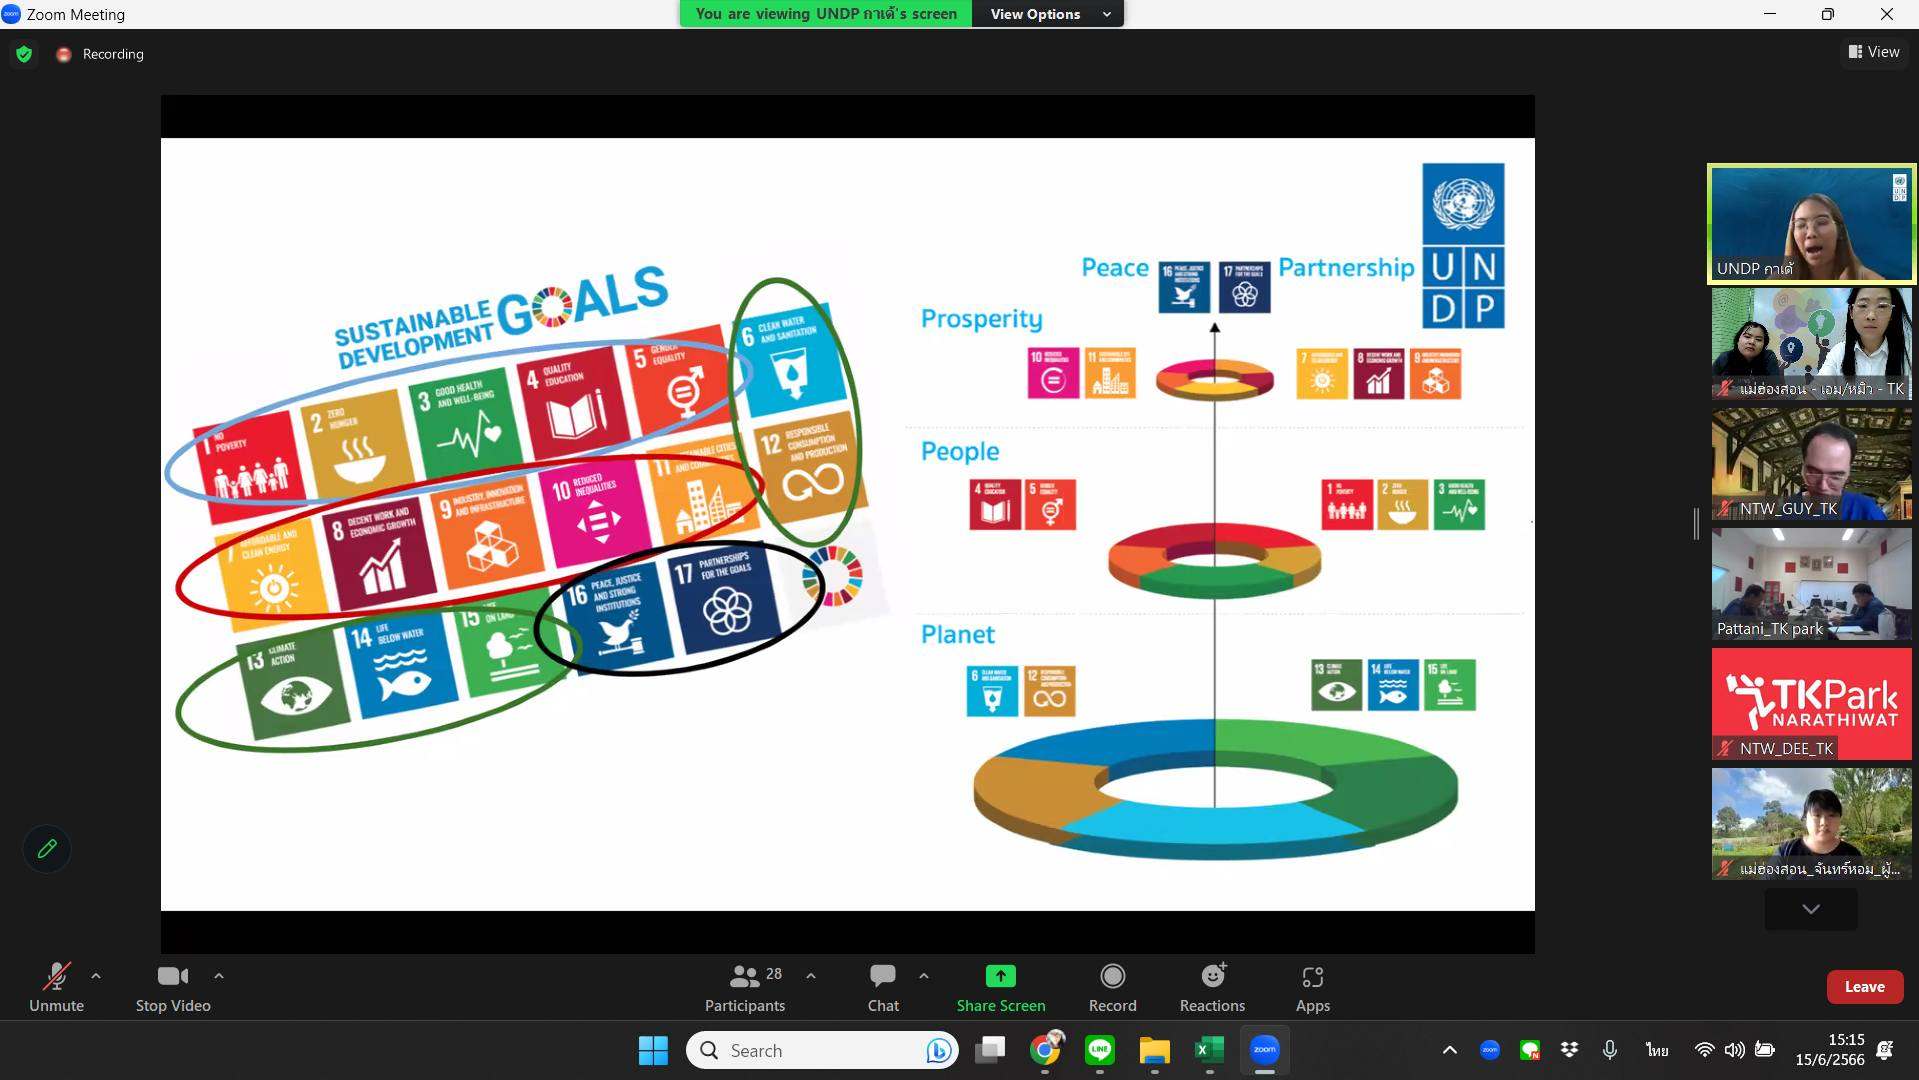Open the Reactions menu
The width and height of the screenshot is (1919, 1080).
tap(1211, 986)
